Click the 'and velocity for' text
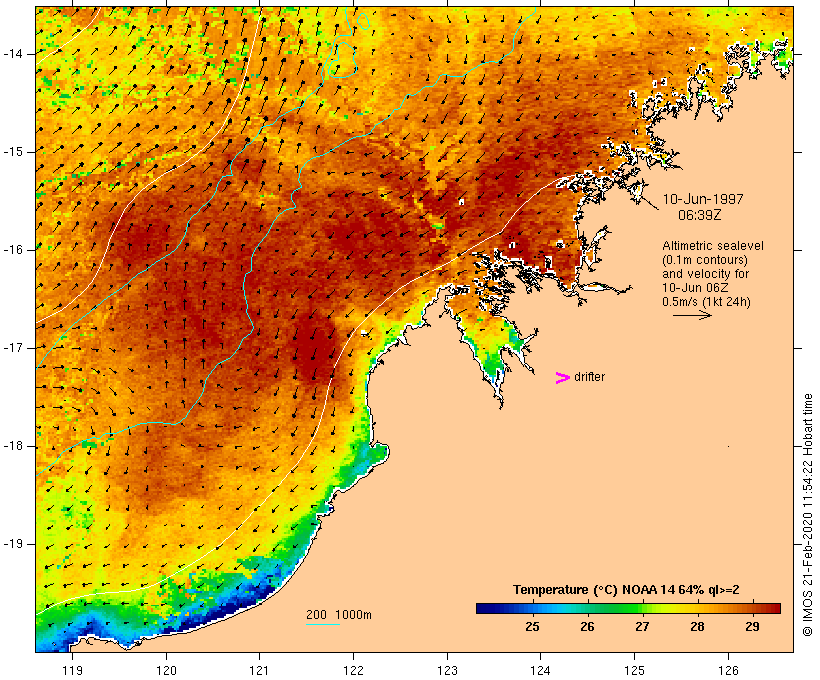 (x=705, y=274)
